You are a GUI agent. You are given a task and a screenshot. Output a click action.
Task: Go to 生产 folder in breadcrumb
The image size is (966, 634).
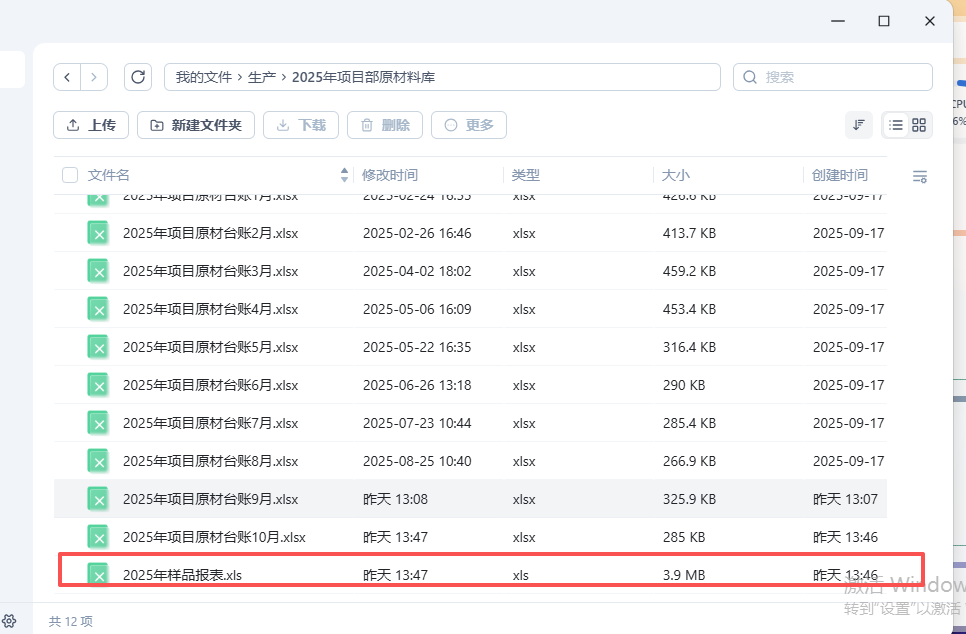click(262, 77)
